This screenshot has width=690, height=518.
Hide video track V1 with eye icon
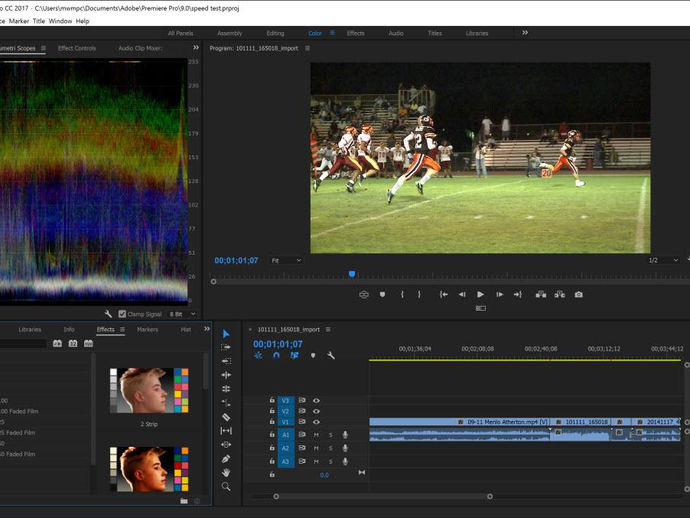(x=316, y=422)
